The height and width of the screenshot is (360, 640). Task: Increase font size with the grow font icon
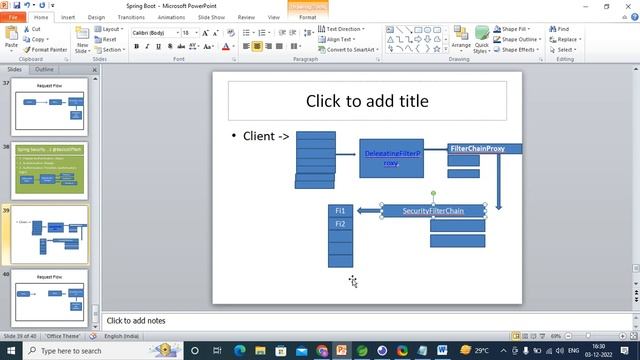click(x=205, y=33)
